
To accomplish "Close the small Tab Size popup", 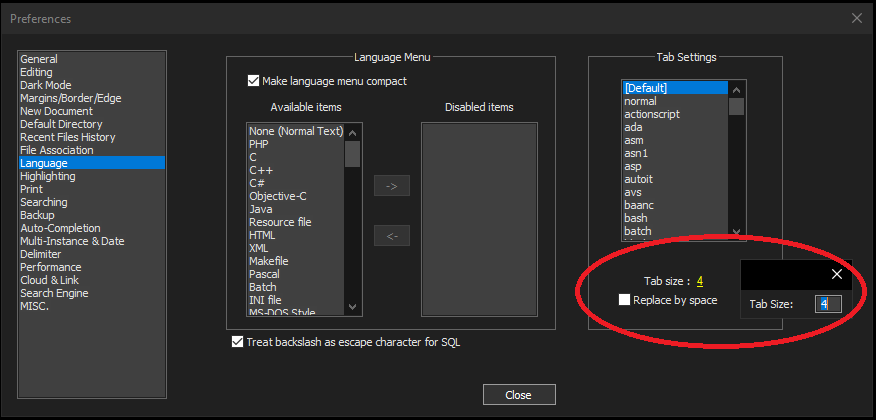I will coord(837,274).
